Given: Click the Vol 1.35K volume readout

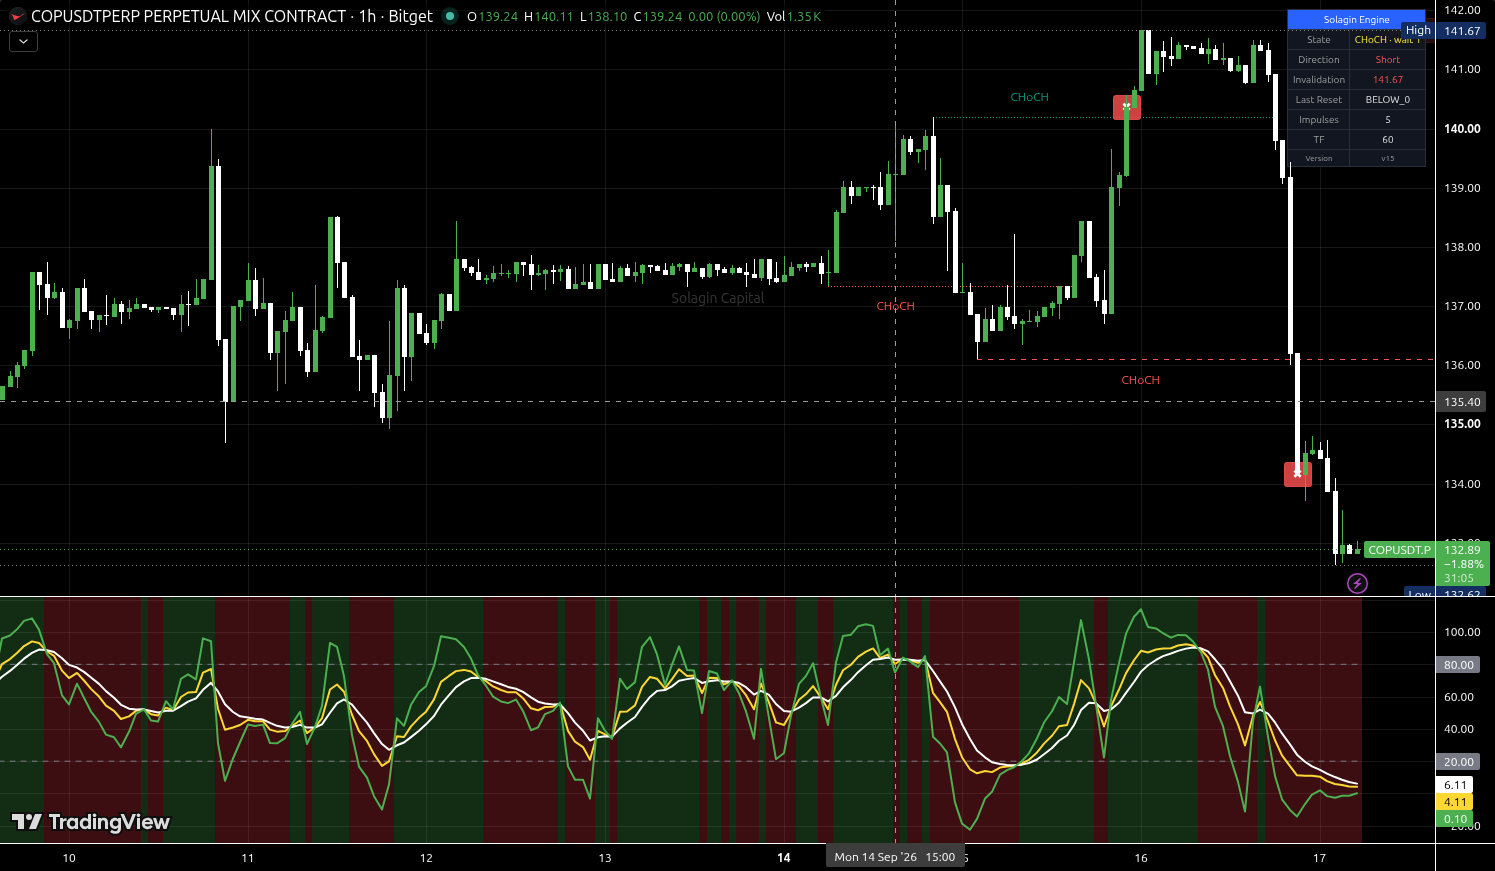Looking at the screenshot, I should 794,17.
